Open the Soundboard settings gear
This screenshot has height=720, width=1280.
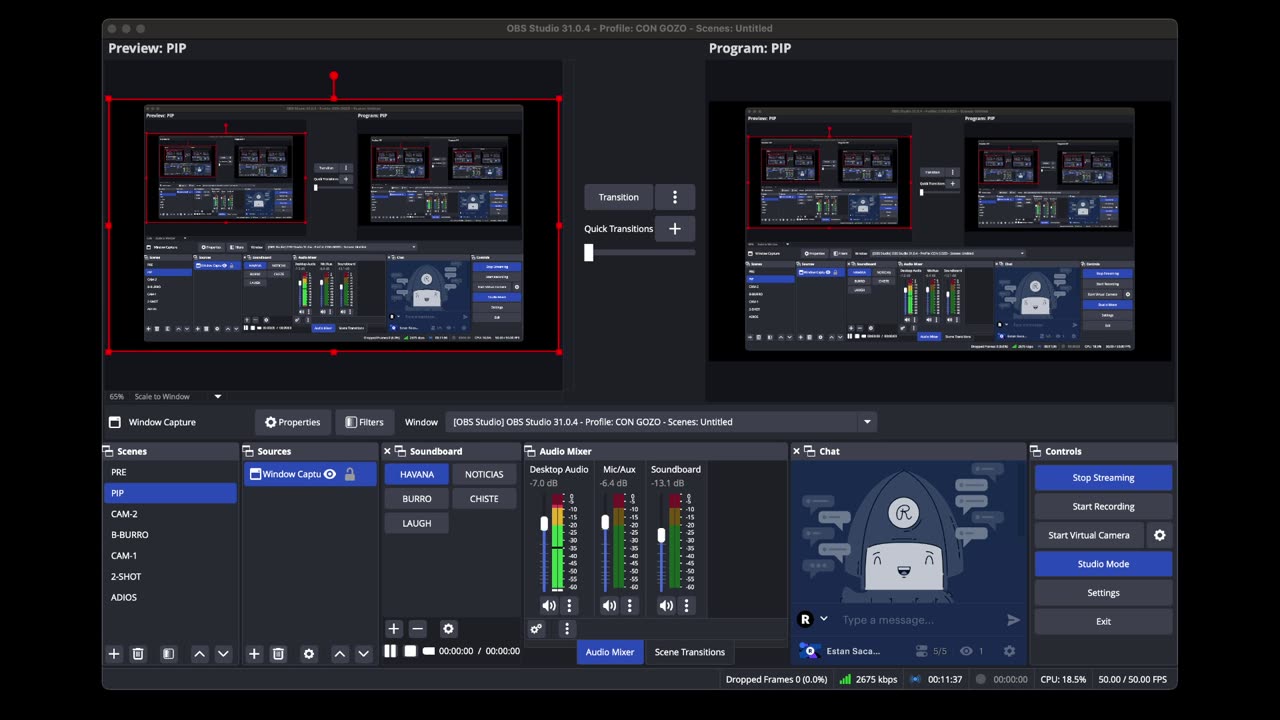(x=448, y=629)
